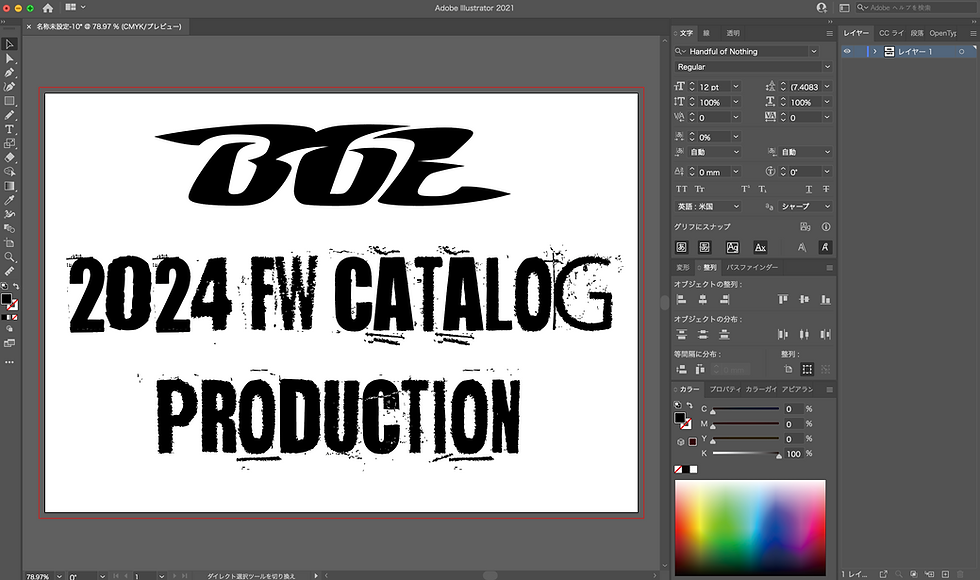The image size is (980, 580).
Task: Click vertical distribute top icon
Action: pyautogui.click(x=682, y=335)
